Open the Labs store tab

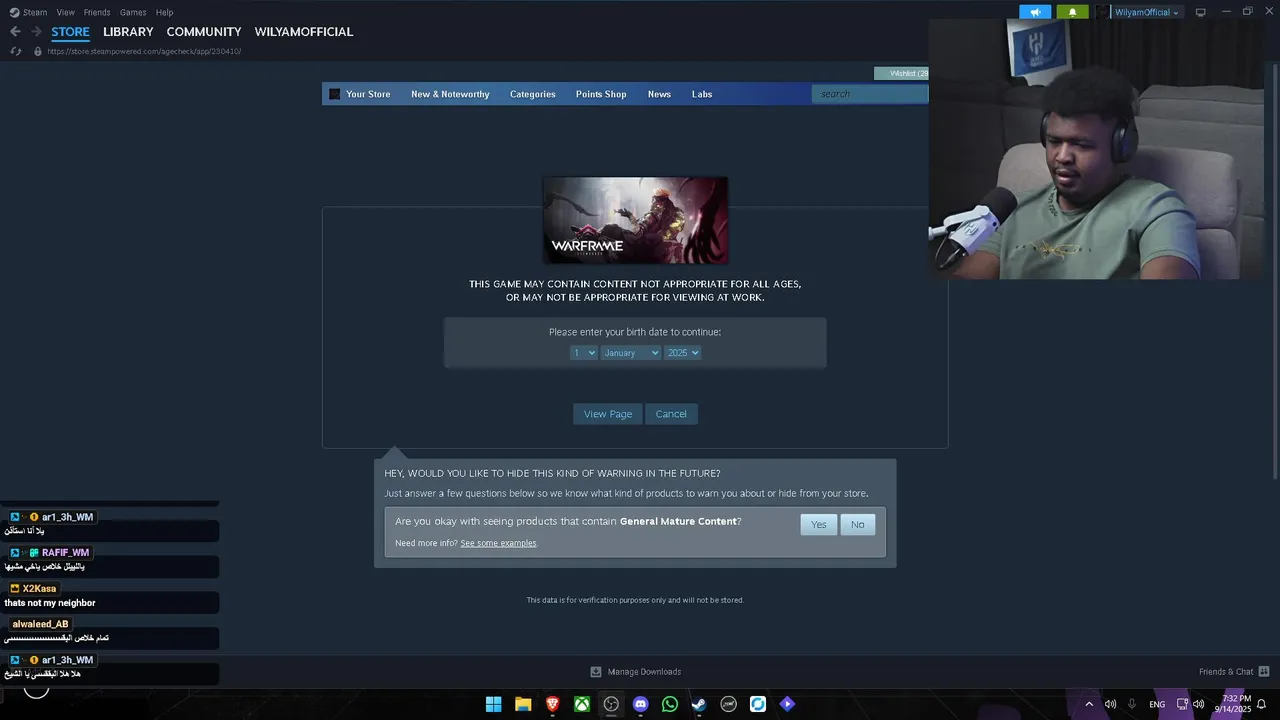tap(702, 94)
